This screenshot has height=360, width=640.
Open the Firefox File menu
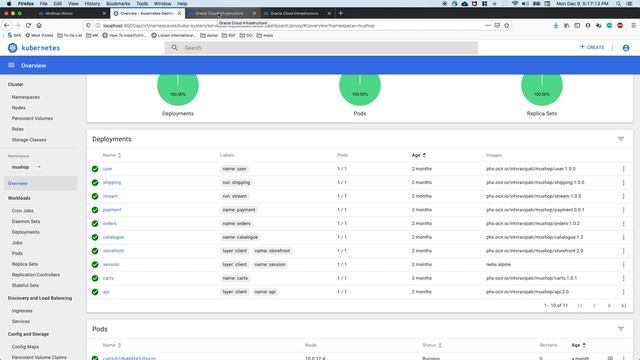(x=43, y=3)
